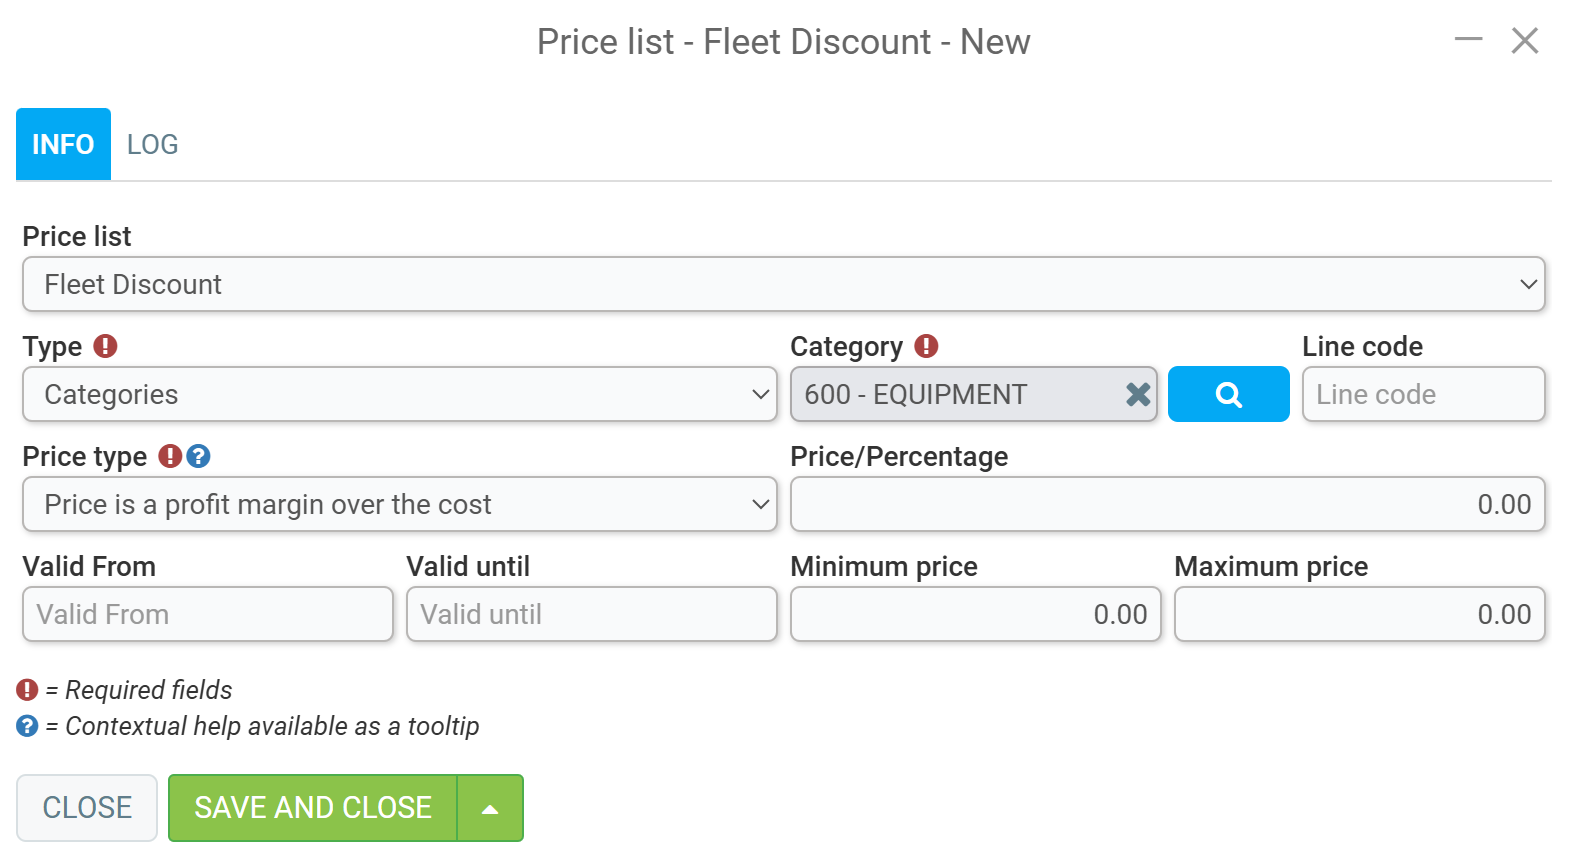Open the Category search lookup
1573x856 pixels.
click(x=1228, y=394)
